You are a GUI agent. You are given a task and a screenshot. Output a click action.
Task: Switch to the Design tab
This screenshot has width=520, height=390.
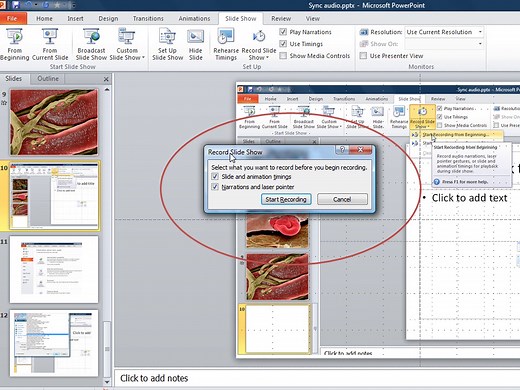tap(108, 19)
